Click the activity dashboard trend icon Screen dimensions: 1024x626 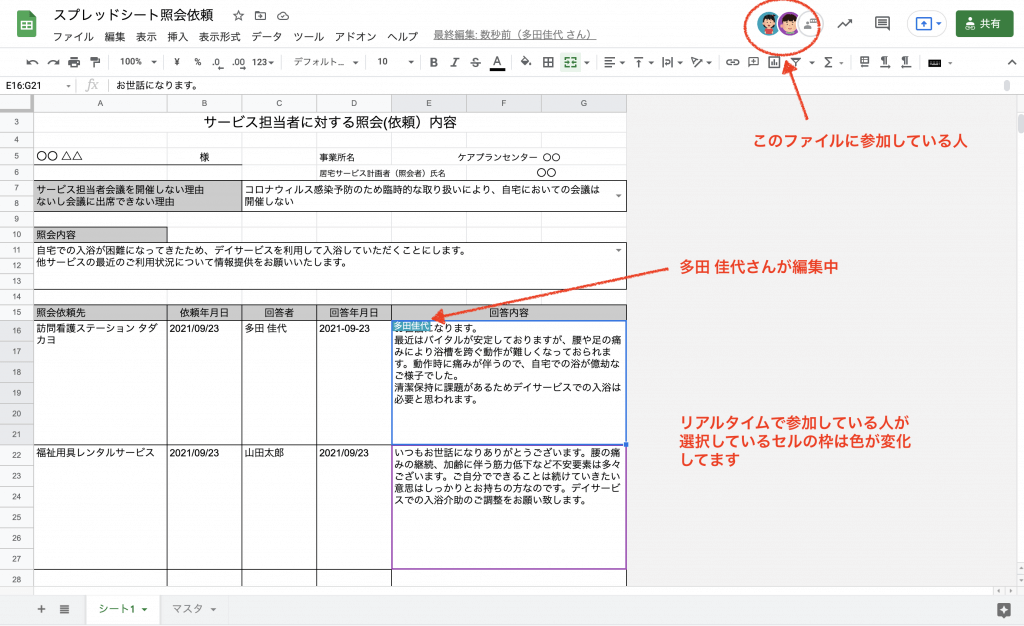(845, 24)
